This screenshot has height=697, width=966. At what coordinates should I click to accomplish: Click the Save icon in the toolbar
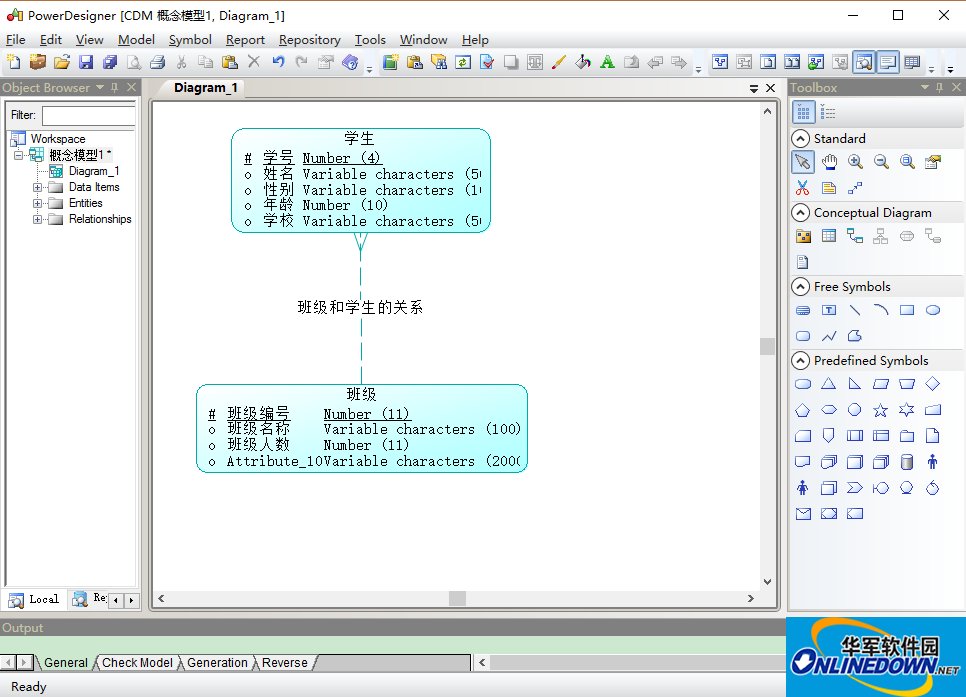(x=86, y=62)
